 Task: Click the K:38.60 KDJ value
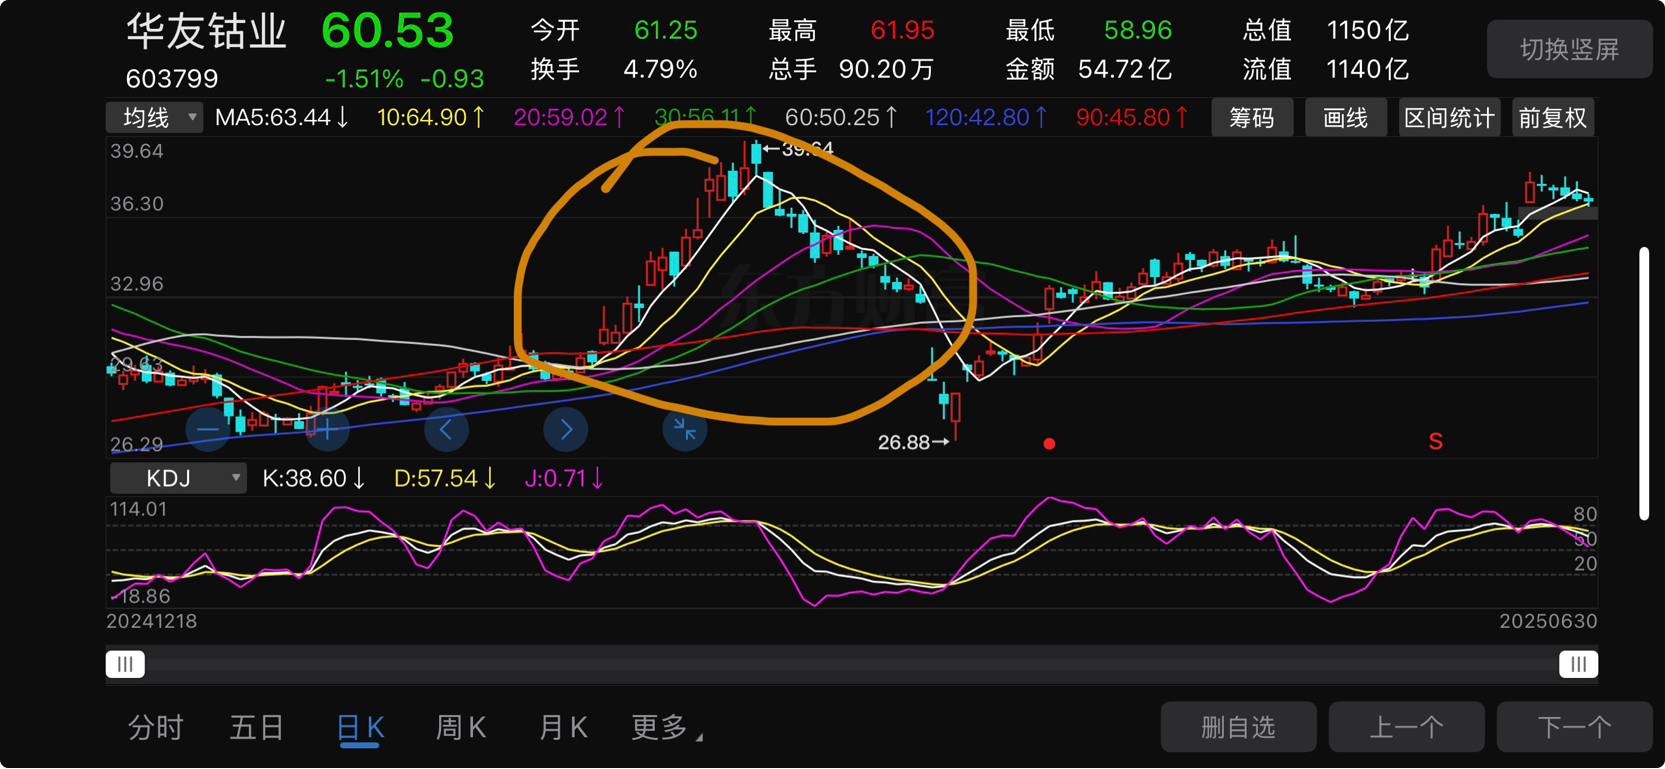(314, 479)
